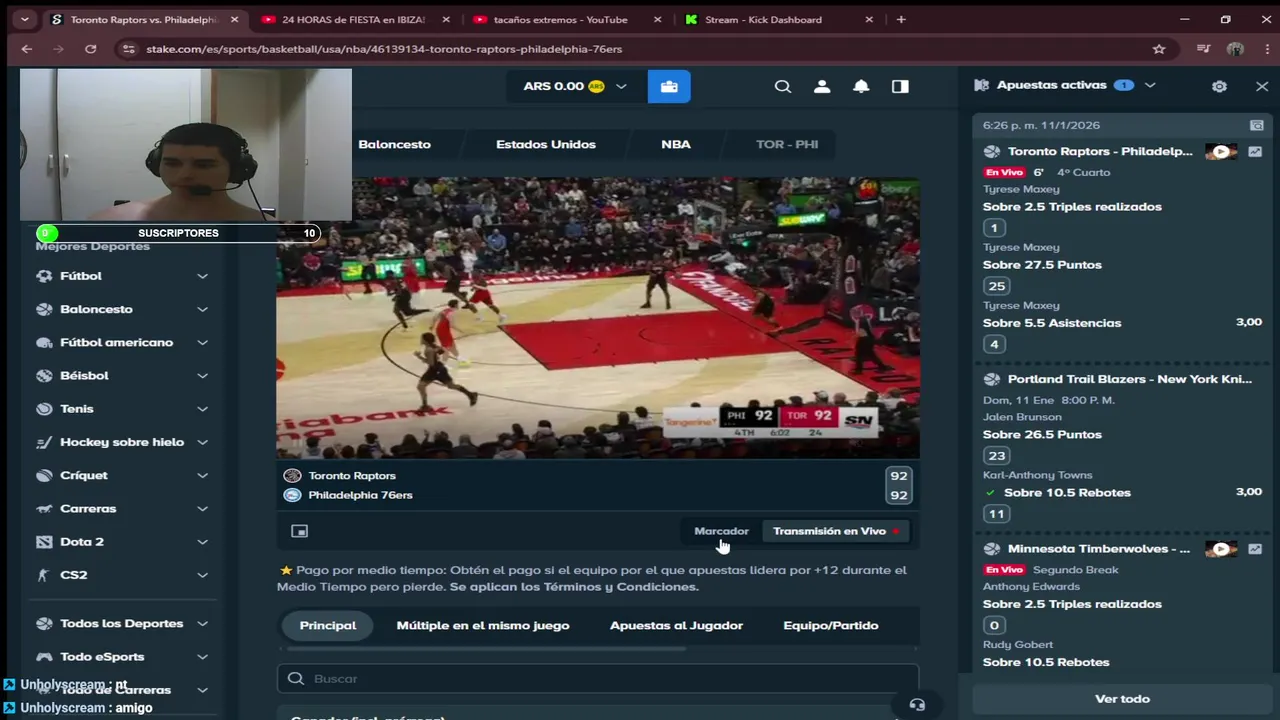Click the Sobre 26.5 Puntos selection
Screen dimensions: 1280x720
1042,435
